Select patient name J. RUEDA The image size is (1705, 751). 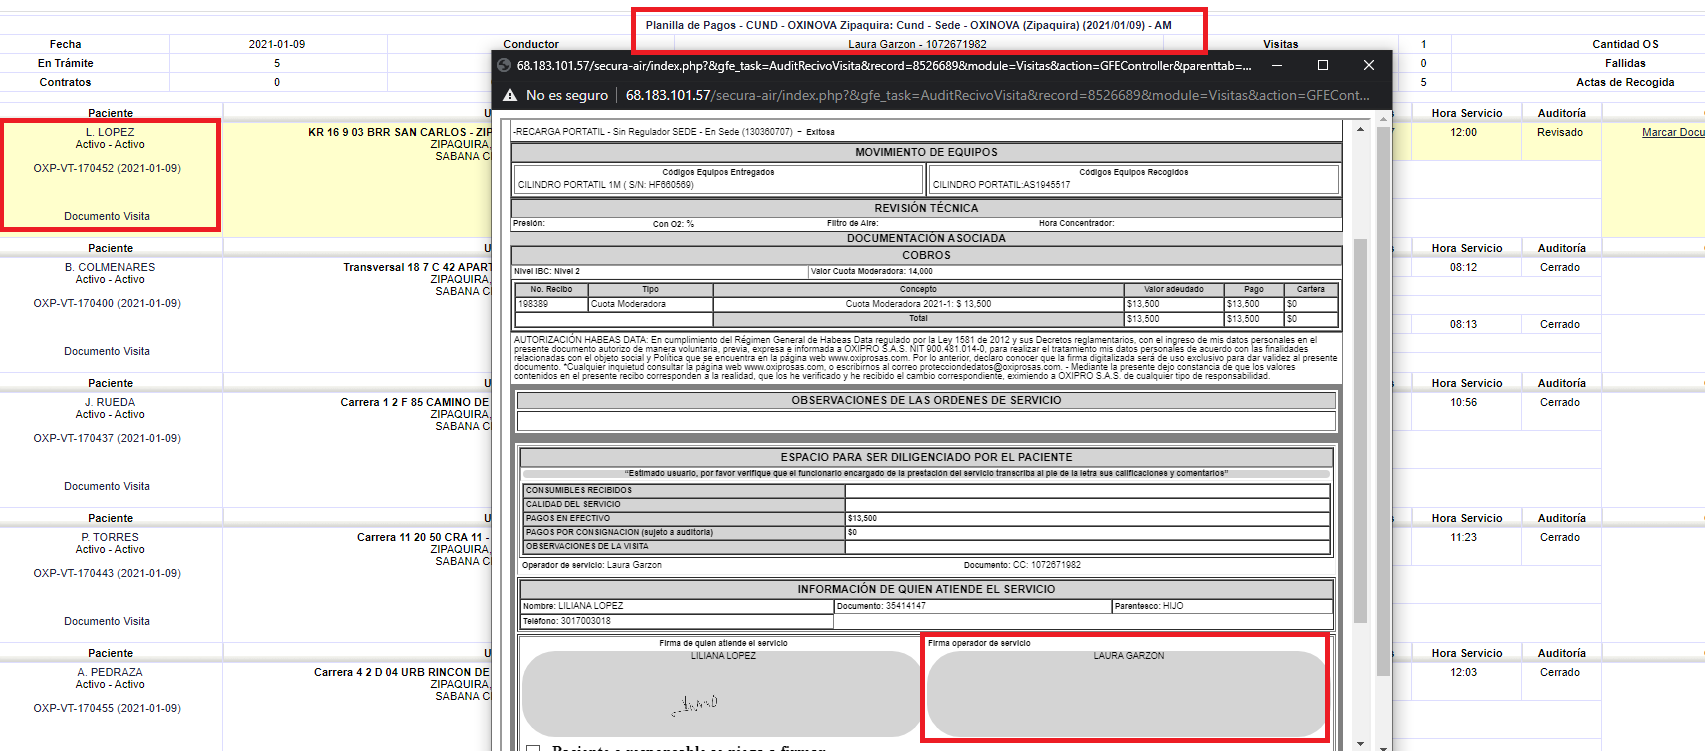(x=110, y=402)
